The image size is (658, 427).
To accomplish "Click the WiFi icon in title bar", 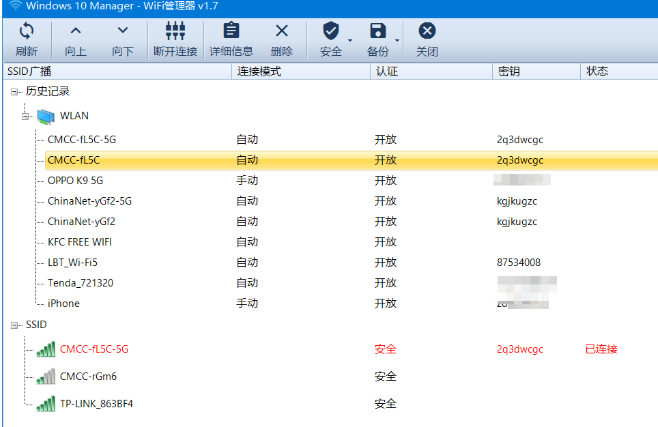I will tap(15, 6).
